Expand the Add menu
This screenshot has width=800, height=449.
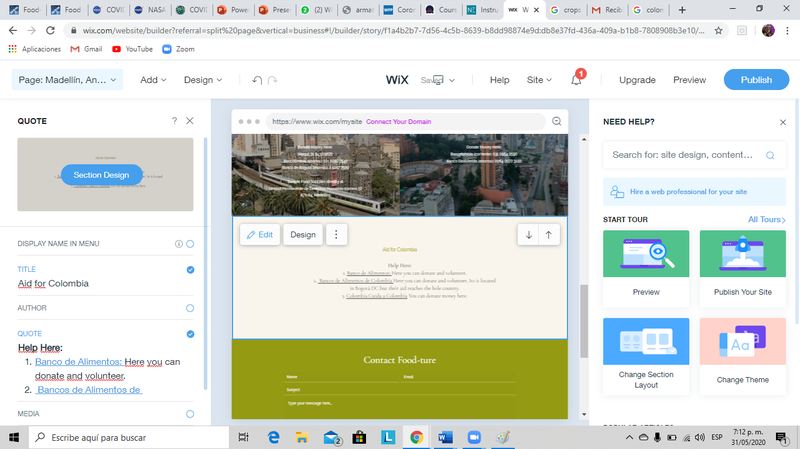point(153,80)
